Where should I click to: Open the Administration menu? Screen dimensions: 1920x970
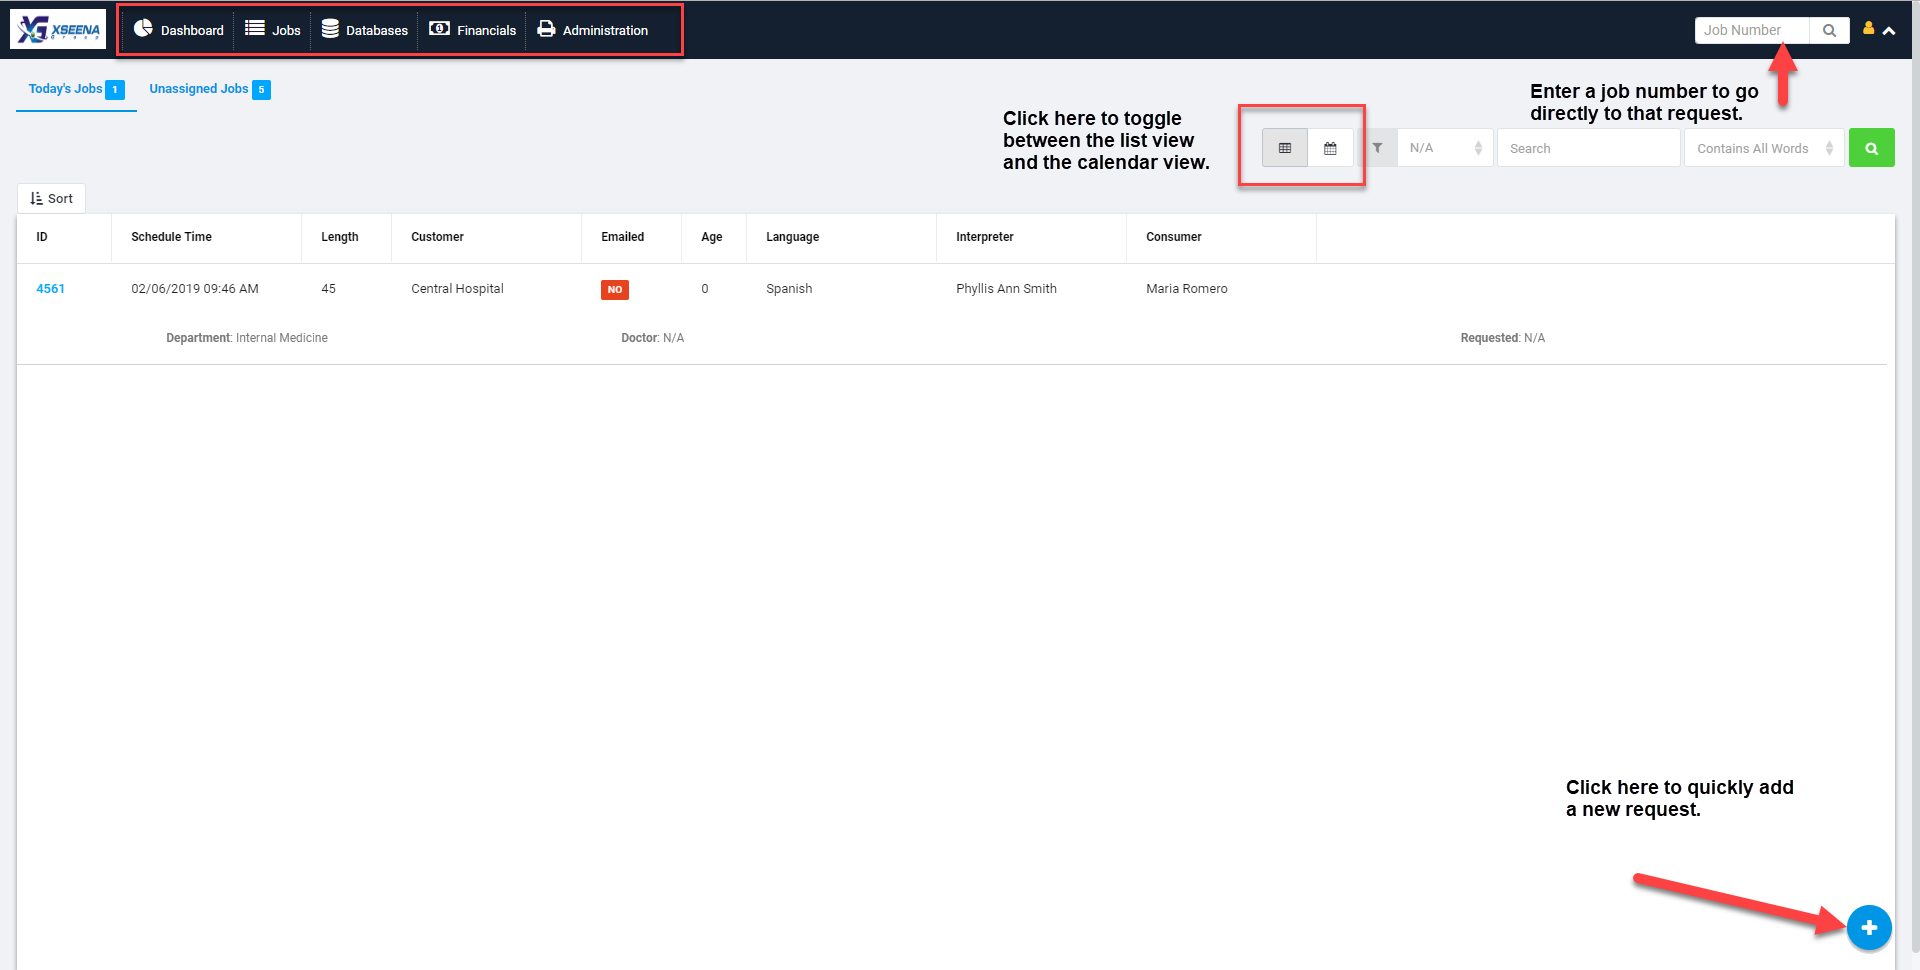(x=593, y=30)
